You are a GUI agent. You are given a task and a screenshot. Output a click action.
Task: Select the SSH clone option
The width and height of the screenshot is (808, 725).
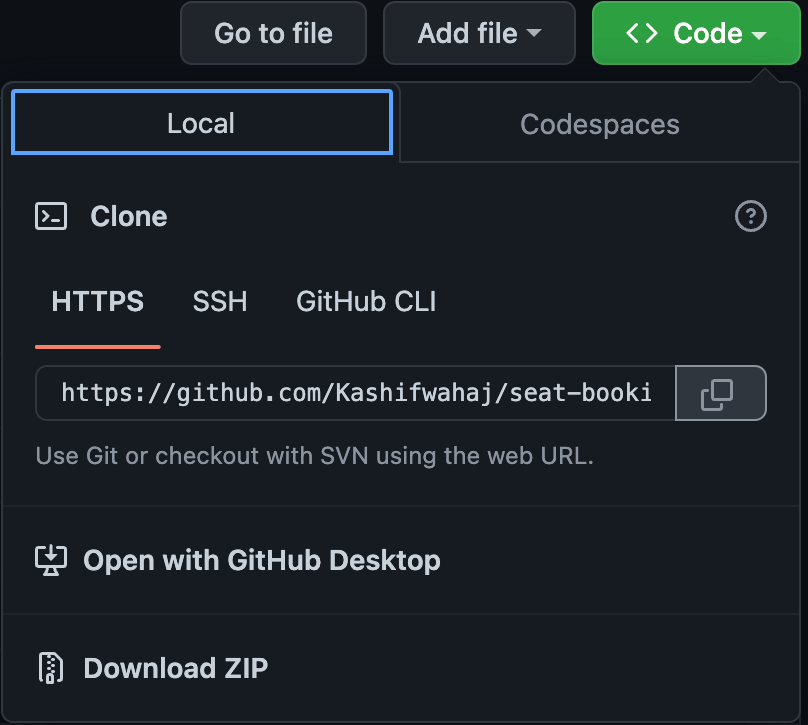[x=220, y=302]
